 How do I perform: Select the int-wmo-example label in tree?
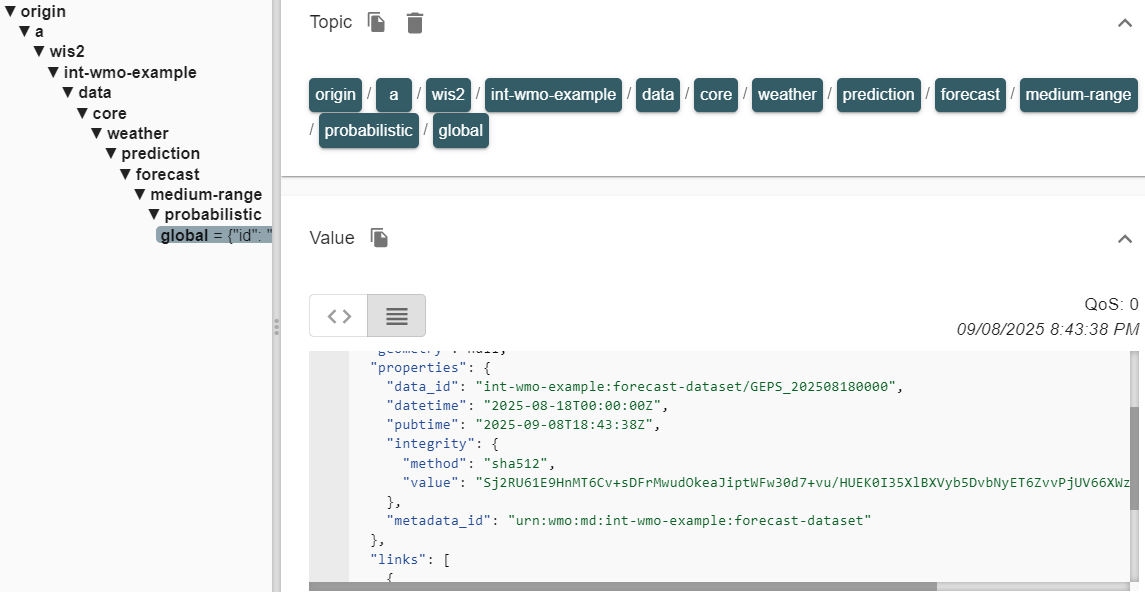(130, 72)
